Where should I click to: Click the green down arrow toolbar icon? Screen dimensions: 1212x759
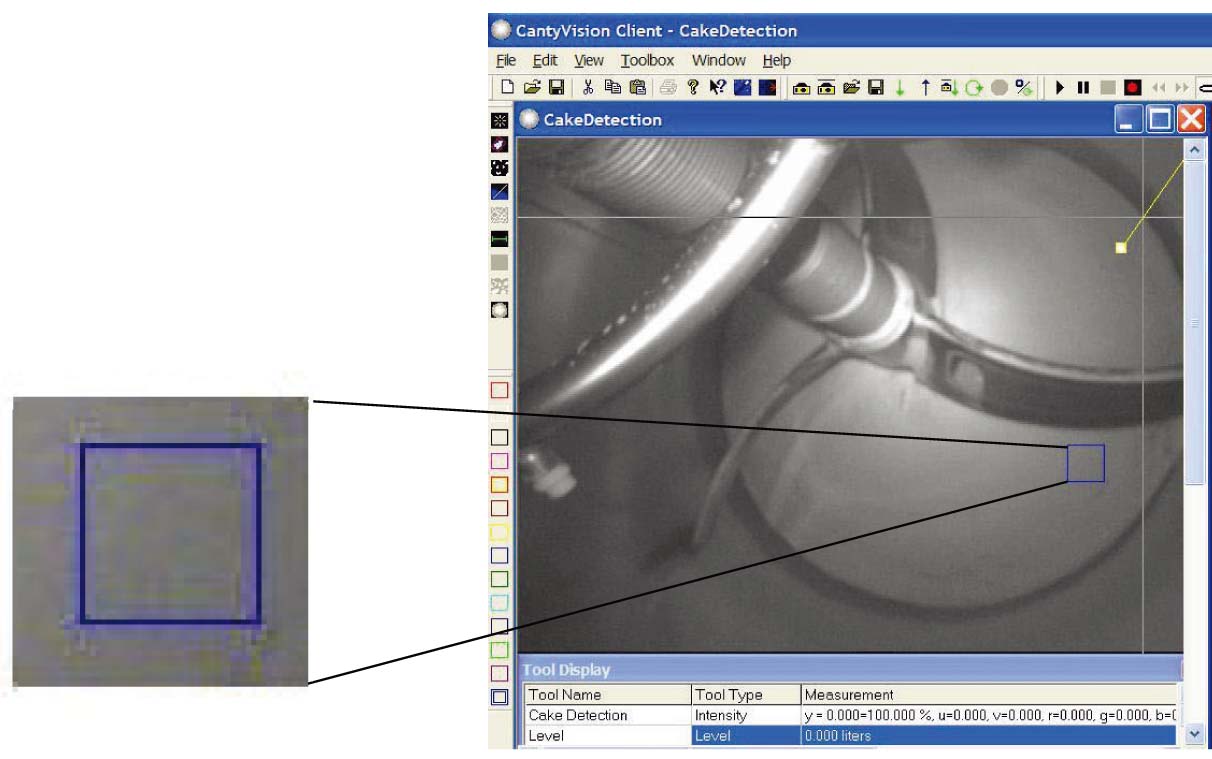[x=900, y=88]
